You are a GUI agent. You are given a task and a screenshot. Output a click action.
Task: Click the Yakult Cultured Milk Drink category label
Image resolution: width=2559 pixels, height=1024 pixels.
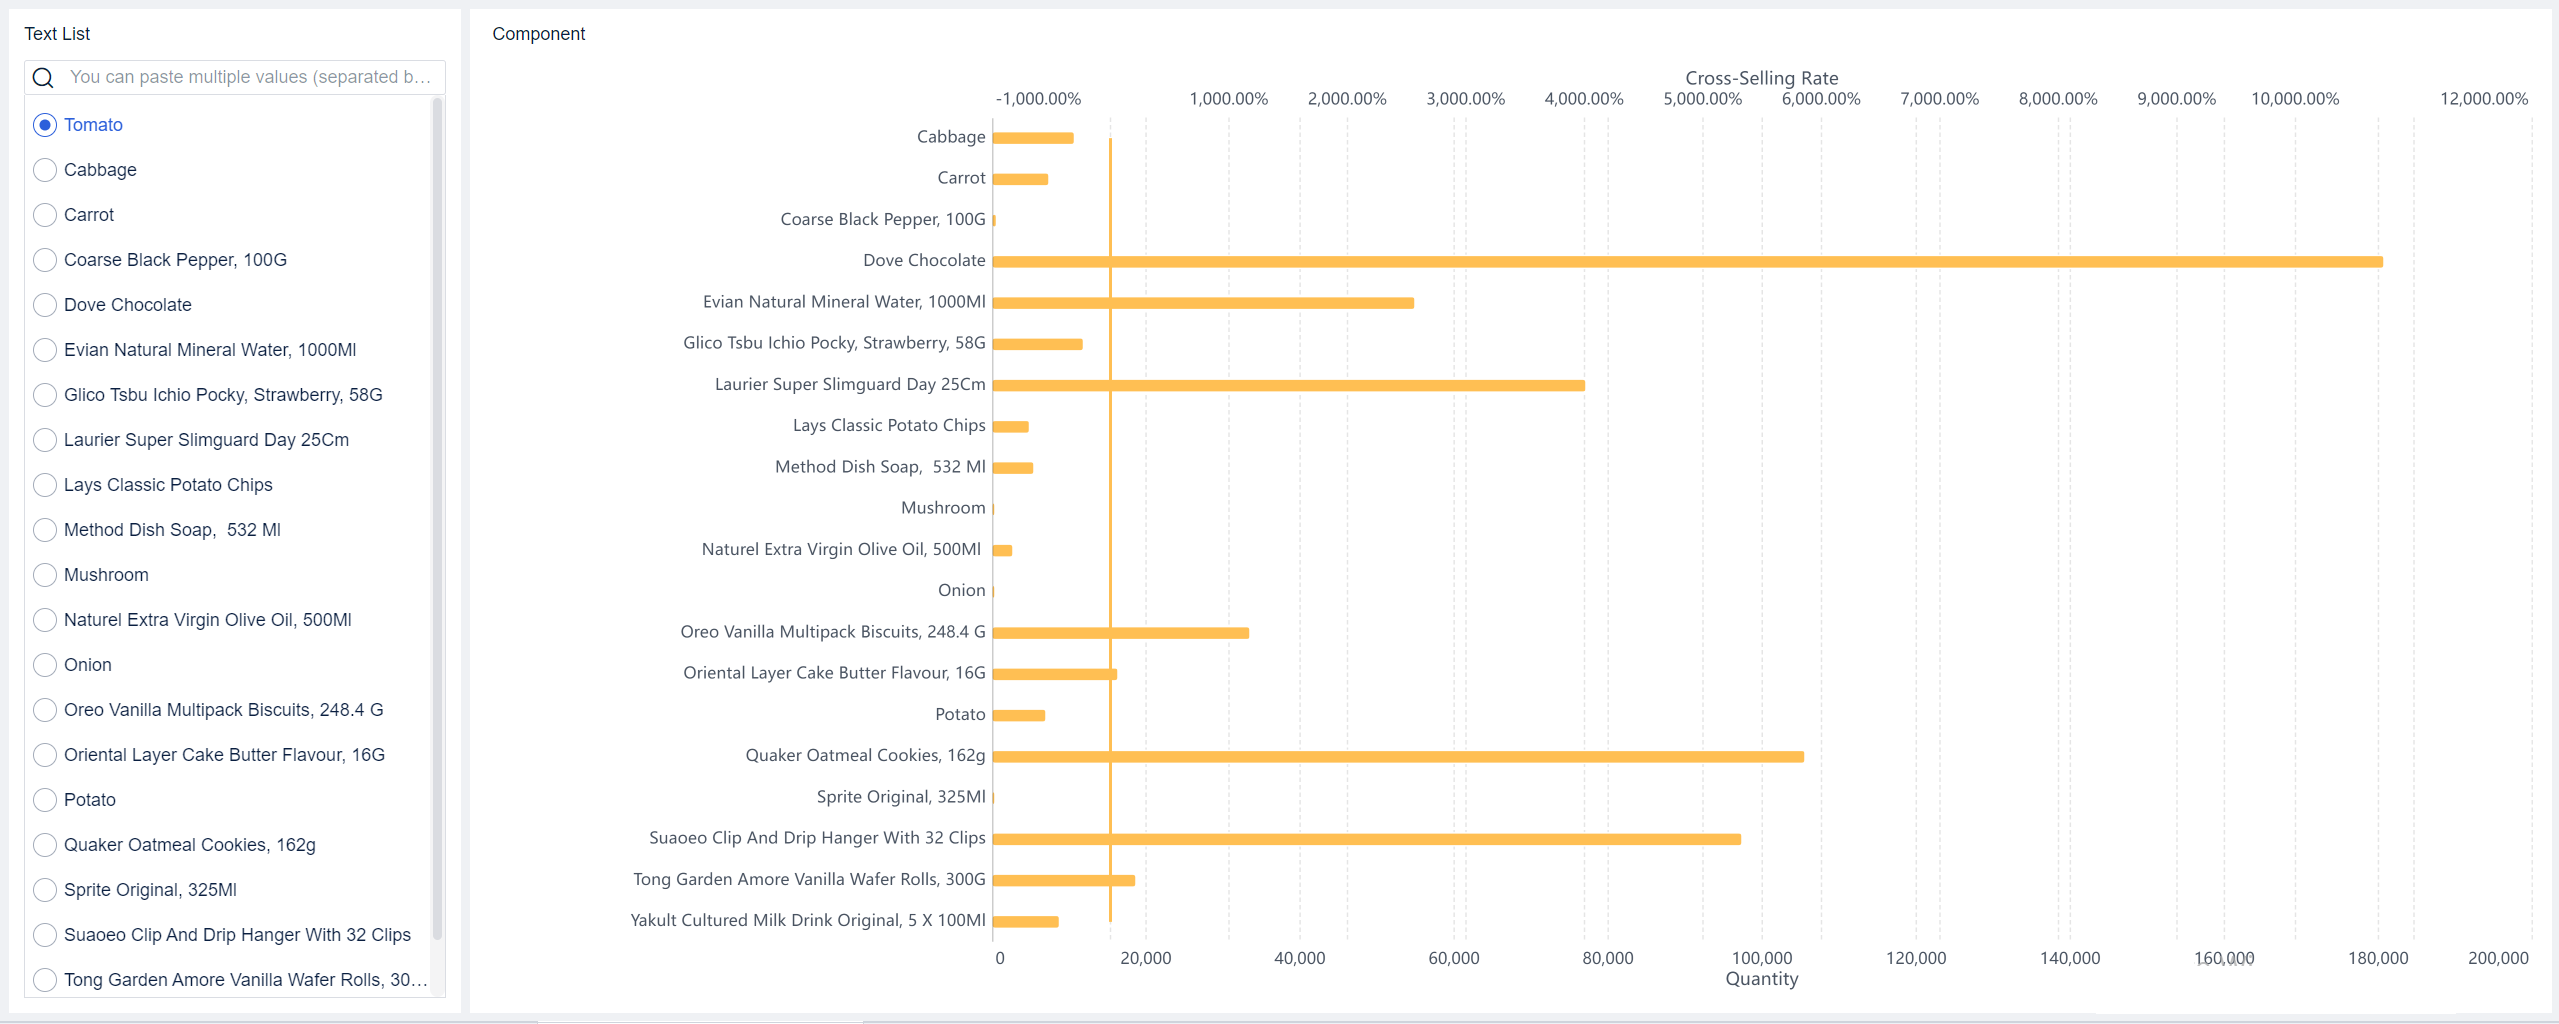[805, 919]
